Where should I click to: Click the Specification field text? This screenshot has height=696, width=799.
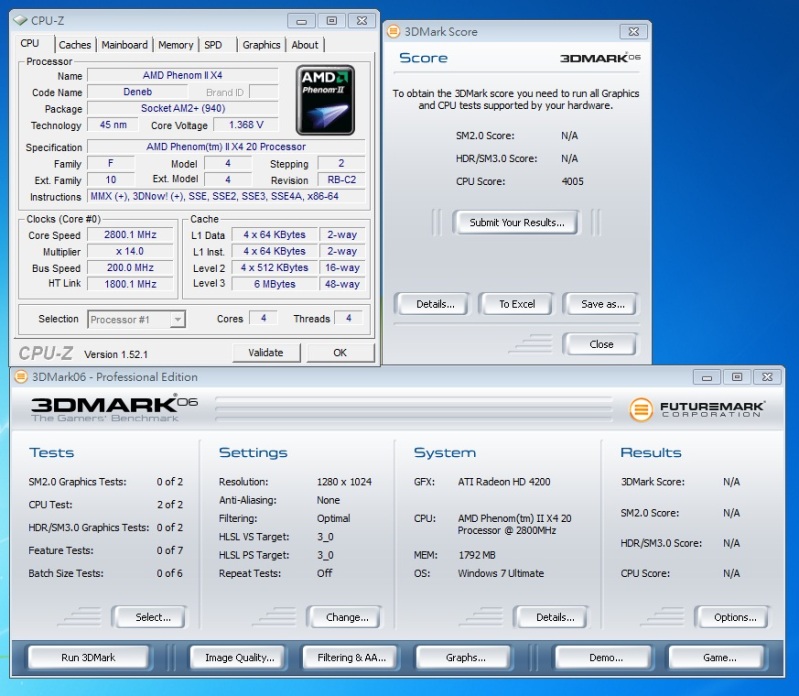[x=226, y=147]
